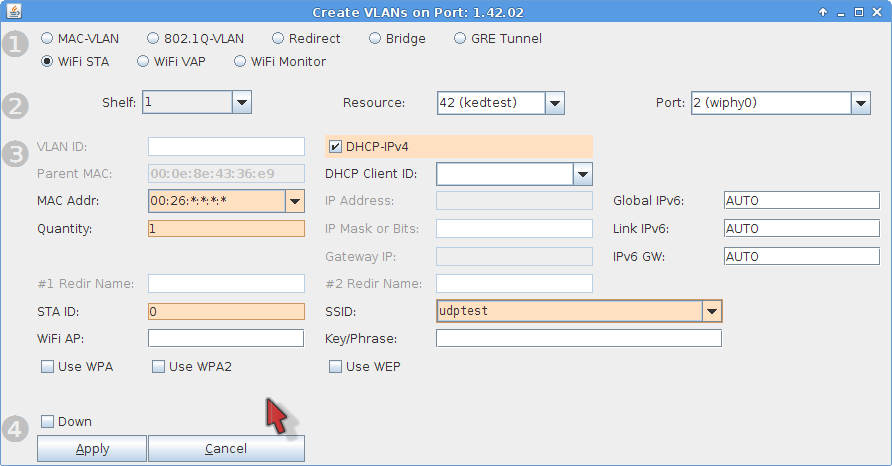
Task: Open the Shelf dropdown
Action: [x=241, y=102]
